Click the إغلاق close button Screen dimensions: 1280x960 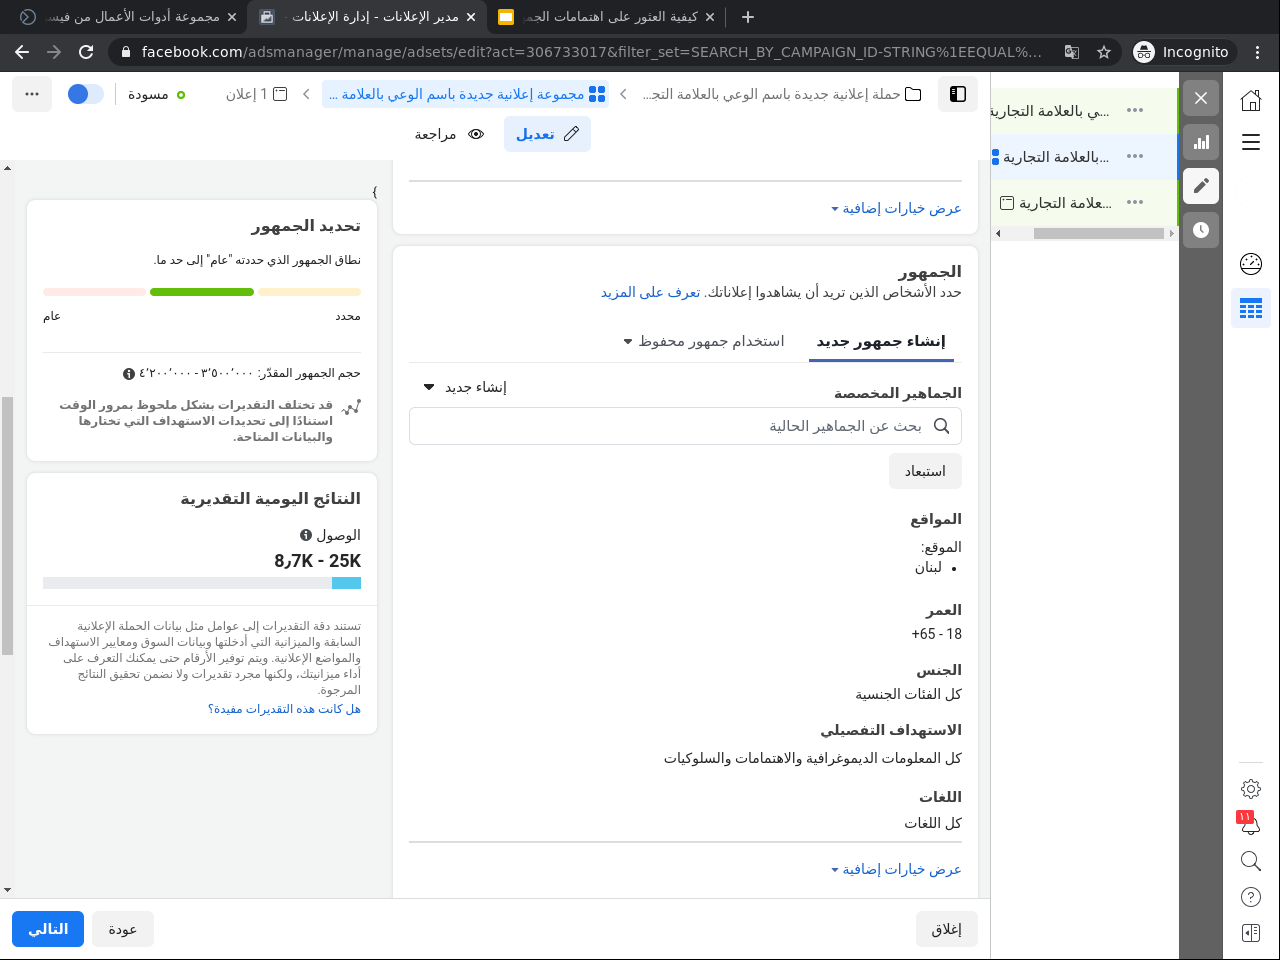click(x=947, y=929)
